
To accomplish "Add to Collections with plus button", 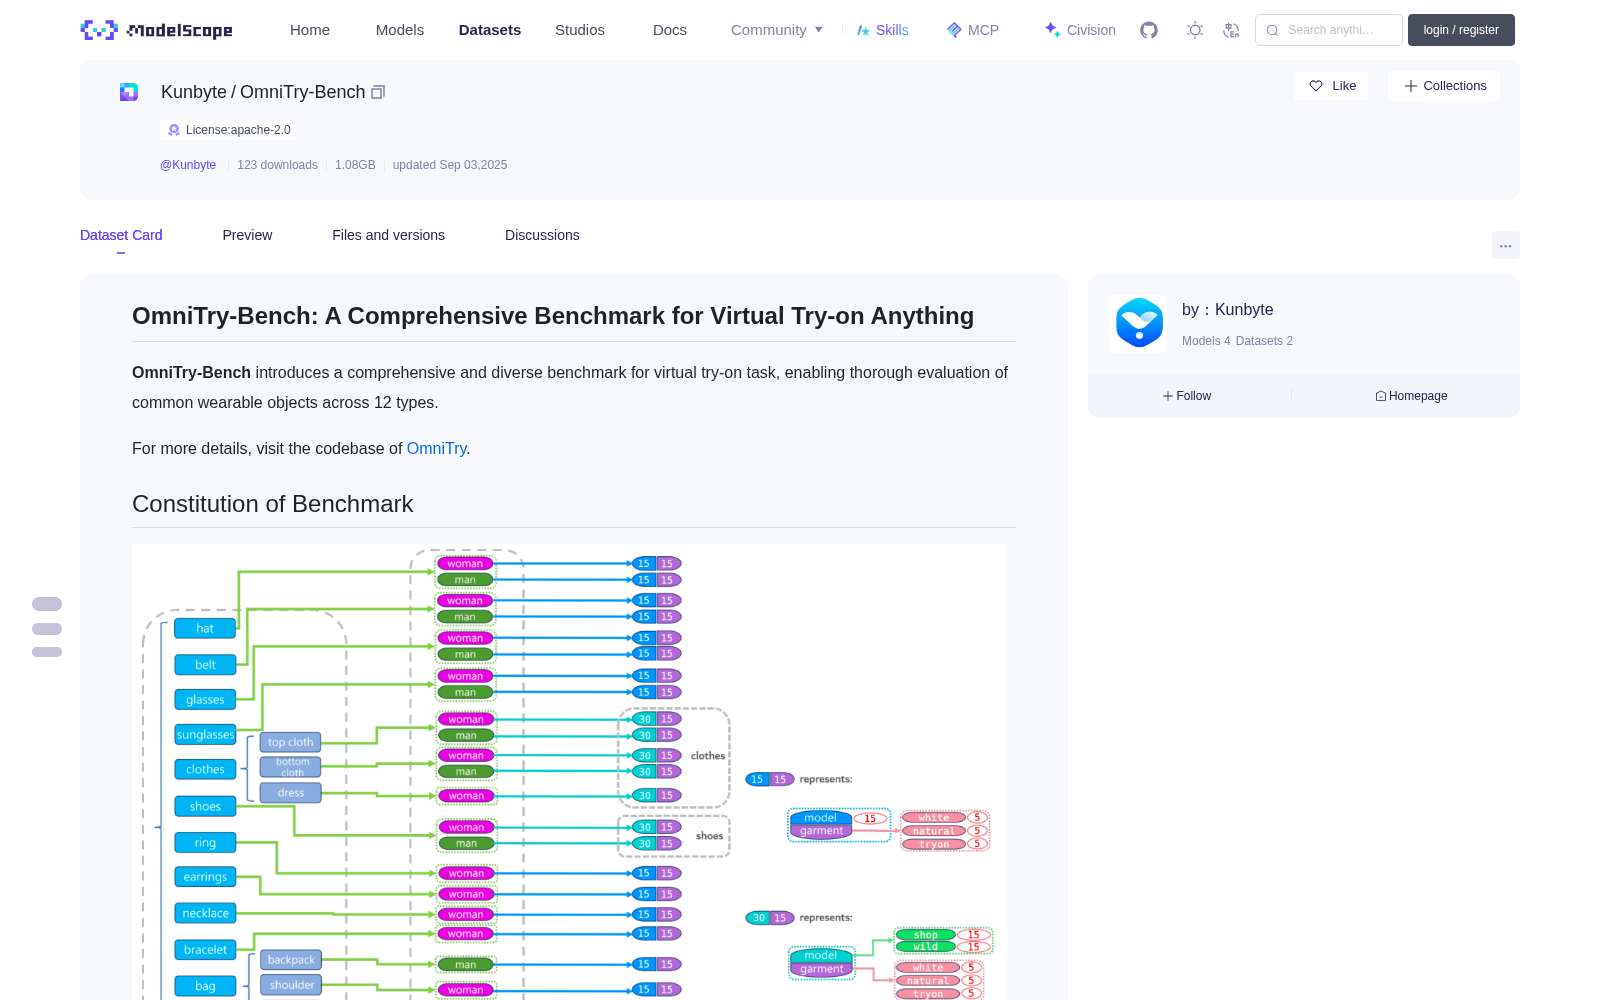I will [x=1444, y=86].
